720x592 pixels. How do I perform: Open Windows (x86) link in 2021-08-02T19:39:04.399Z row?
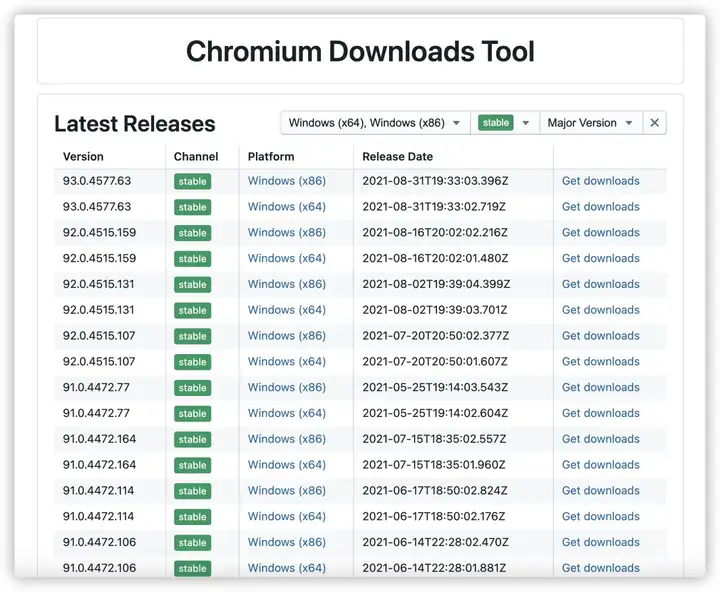point(287,284)
